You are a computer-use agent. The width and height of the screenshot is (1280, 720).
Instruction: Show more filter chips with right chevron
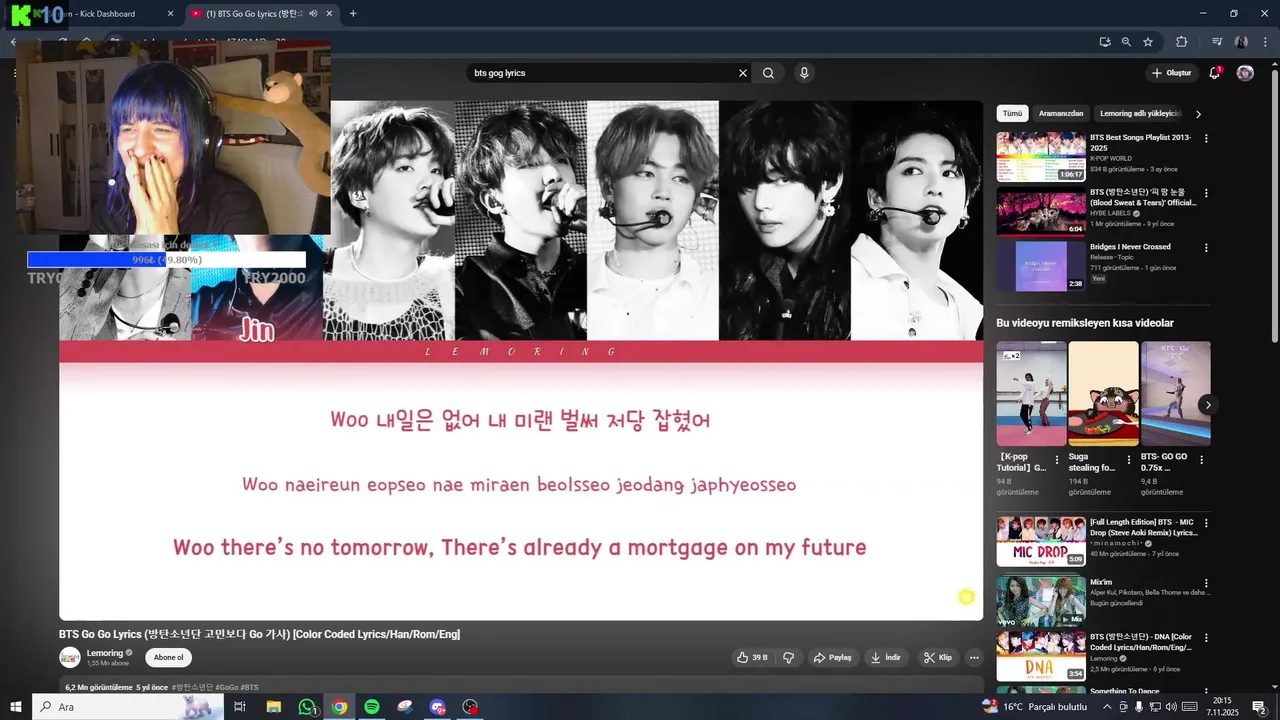[x=1198, y=114]
